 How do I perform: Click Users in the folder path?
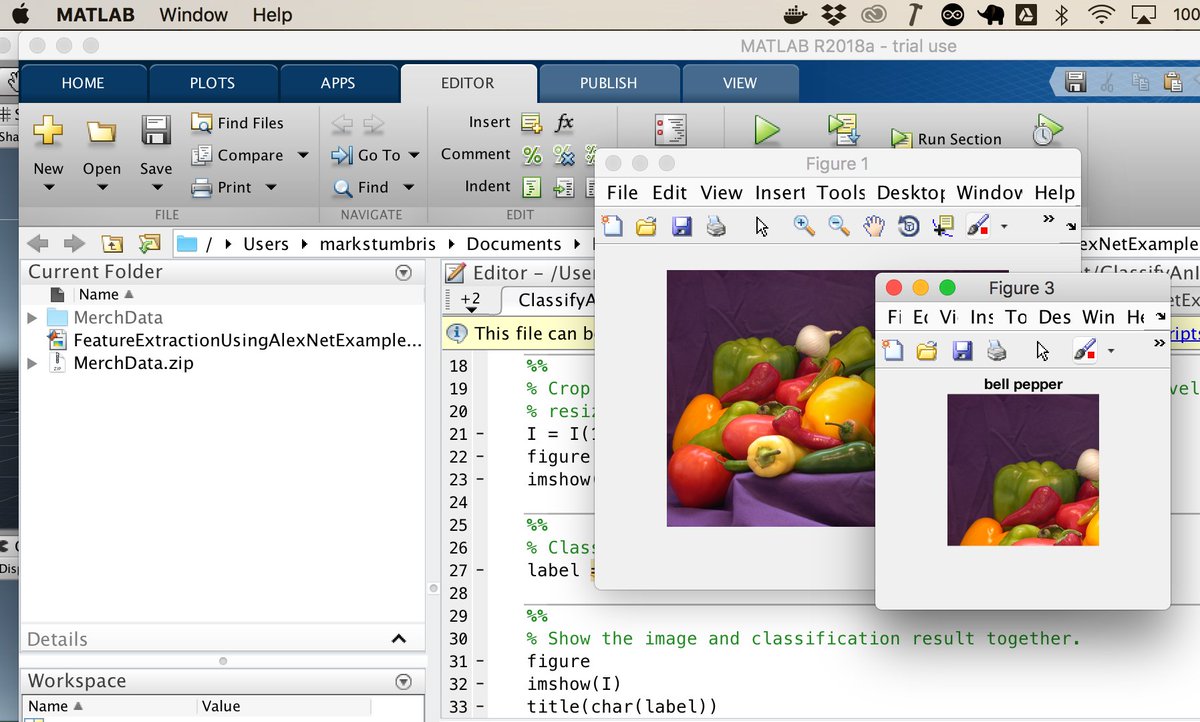(266, 244)
